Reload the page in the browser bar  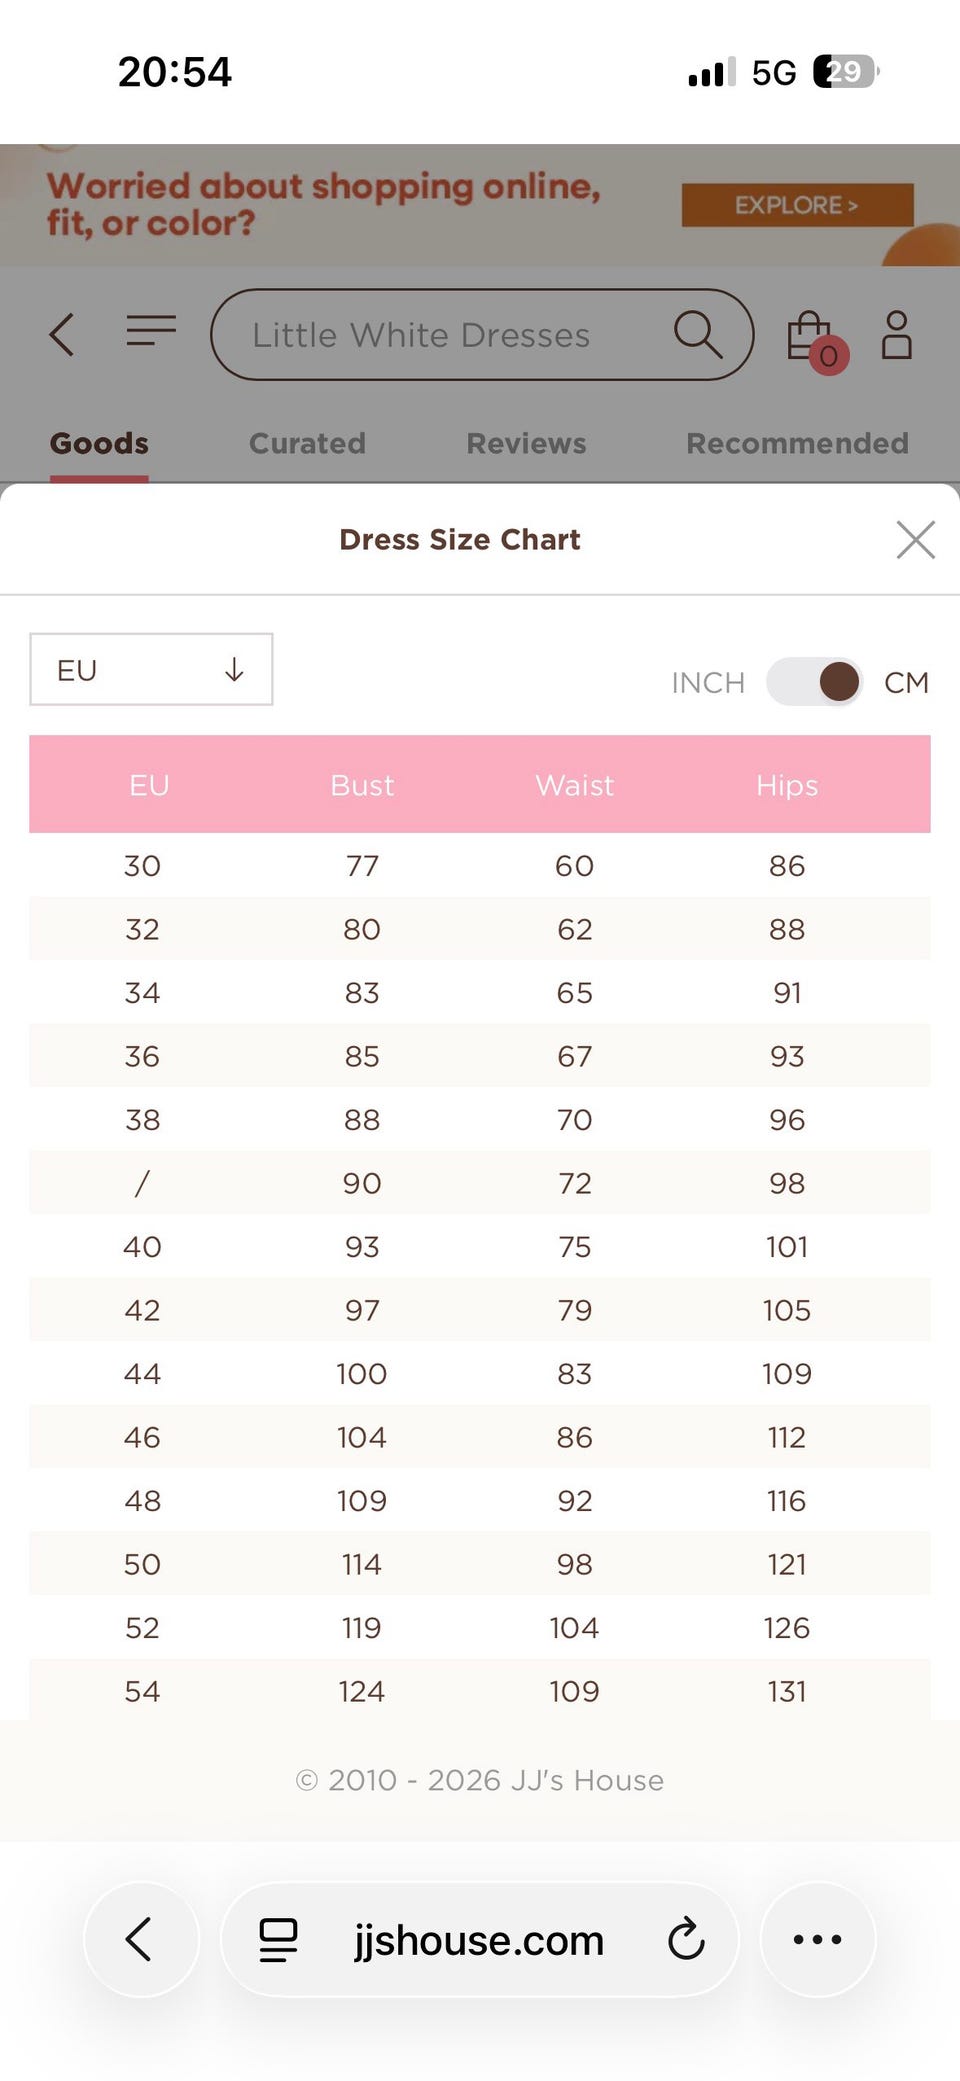(686, 1939)
